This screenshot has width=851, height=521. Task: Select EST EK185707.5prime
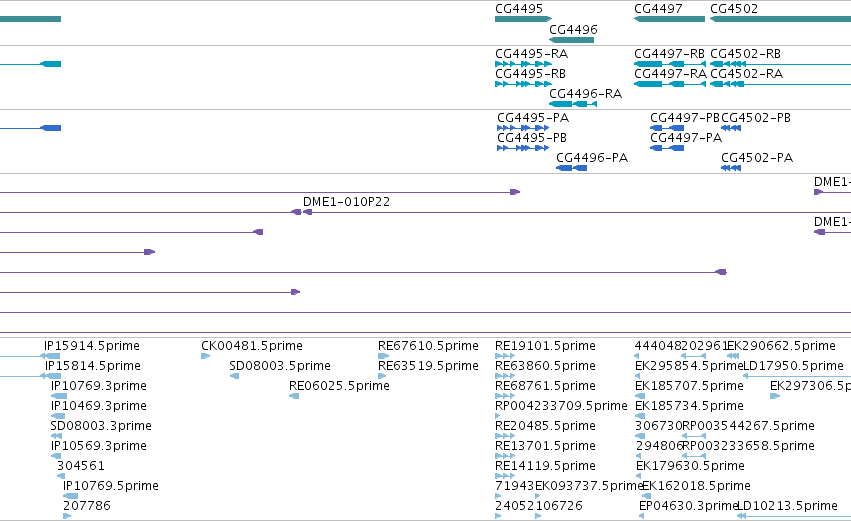[x=689, y=386]
